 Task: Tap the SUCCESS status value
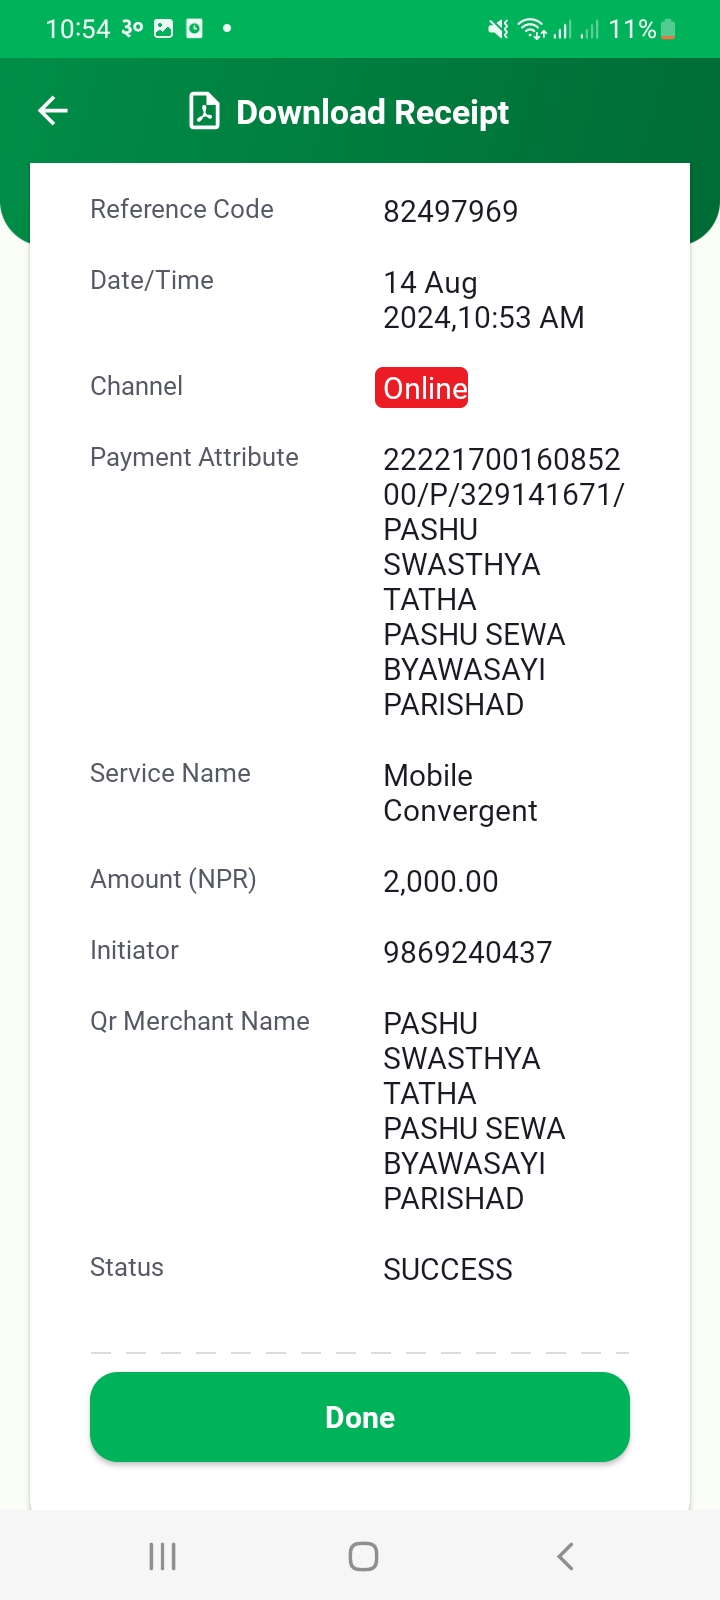click(x=448, y=1269)
